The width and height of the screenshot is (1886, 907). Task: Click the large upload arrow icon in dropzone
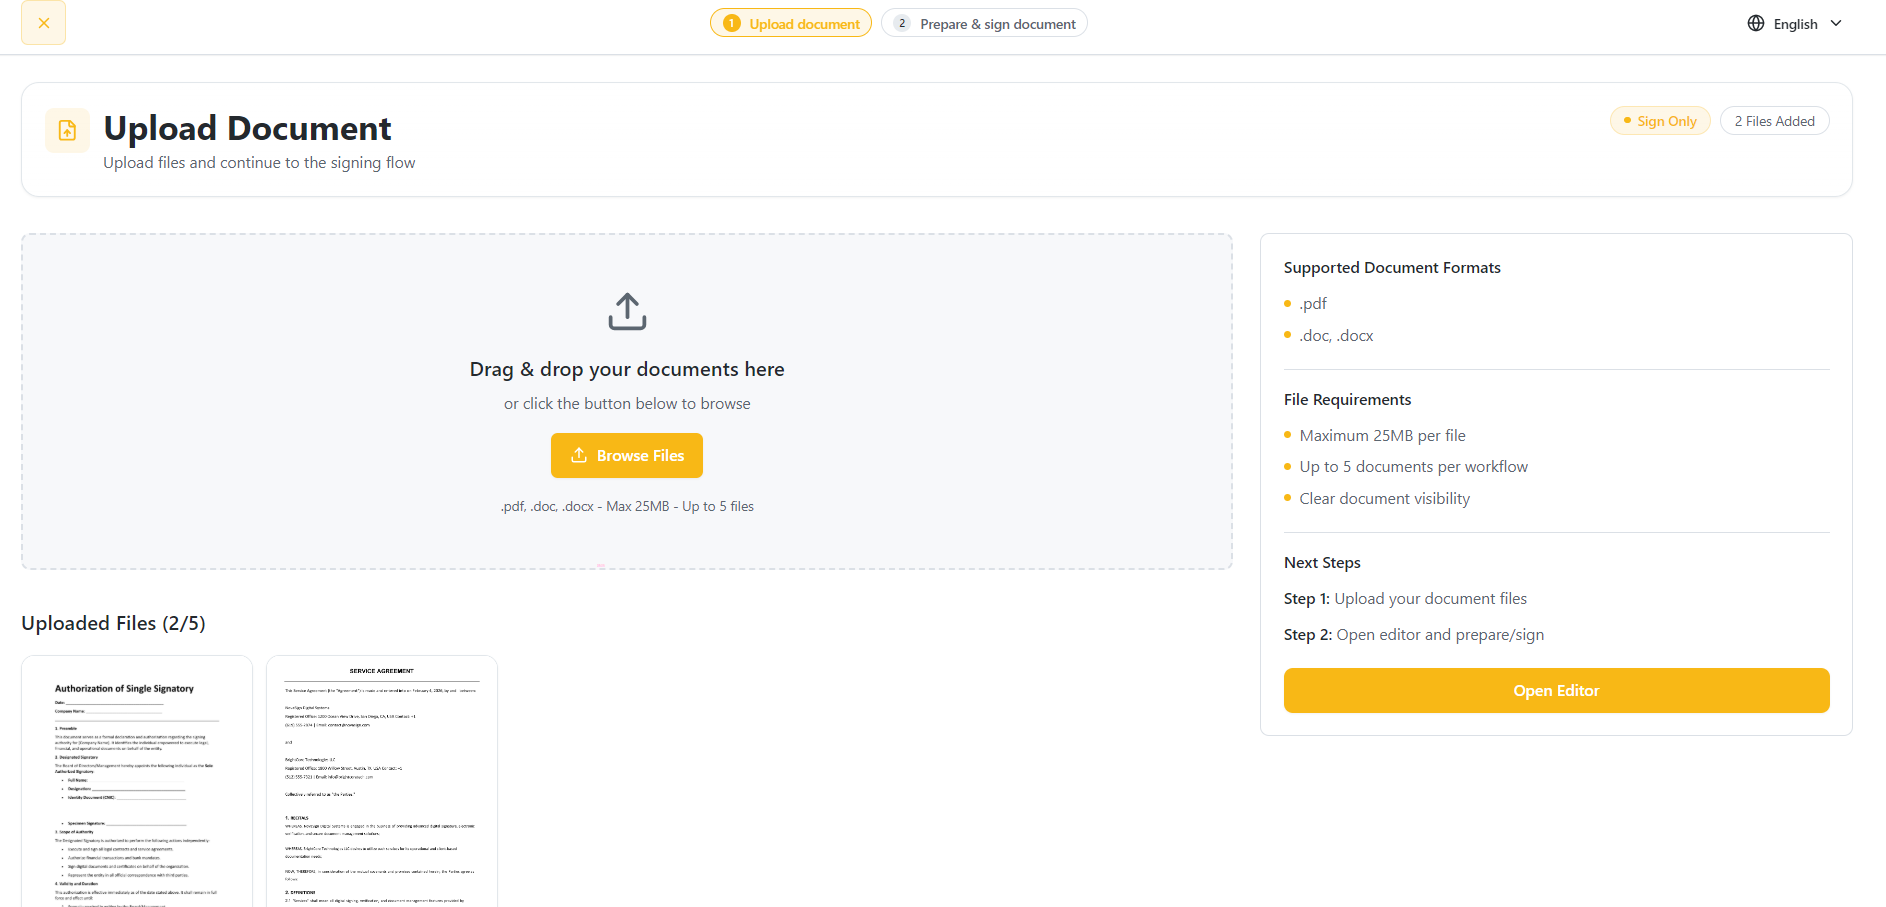[x=627, y=312]
